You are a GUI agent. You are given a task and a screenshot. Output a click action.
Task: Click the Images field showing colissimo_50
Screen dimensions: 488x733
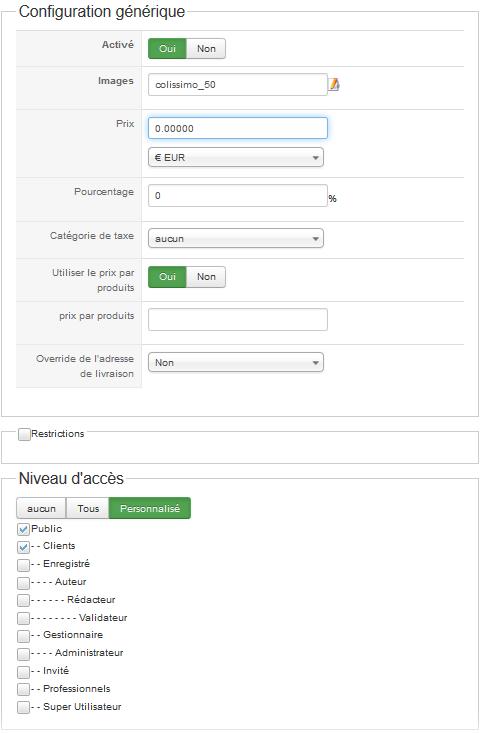coord(238,85)
